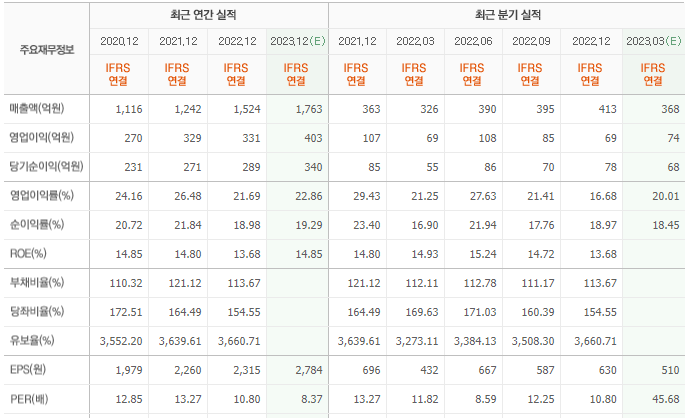Image resolution: width=688 pixels, height=418 pixels.
Task: Click estimated operating profit 403
Action: [313, 138]
